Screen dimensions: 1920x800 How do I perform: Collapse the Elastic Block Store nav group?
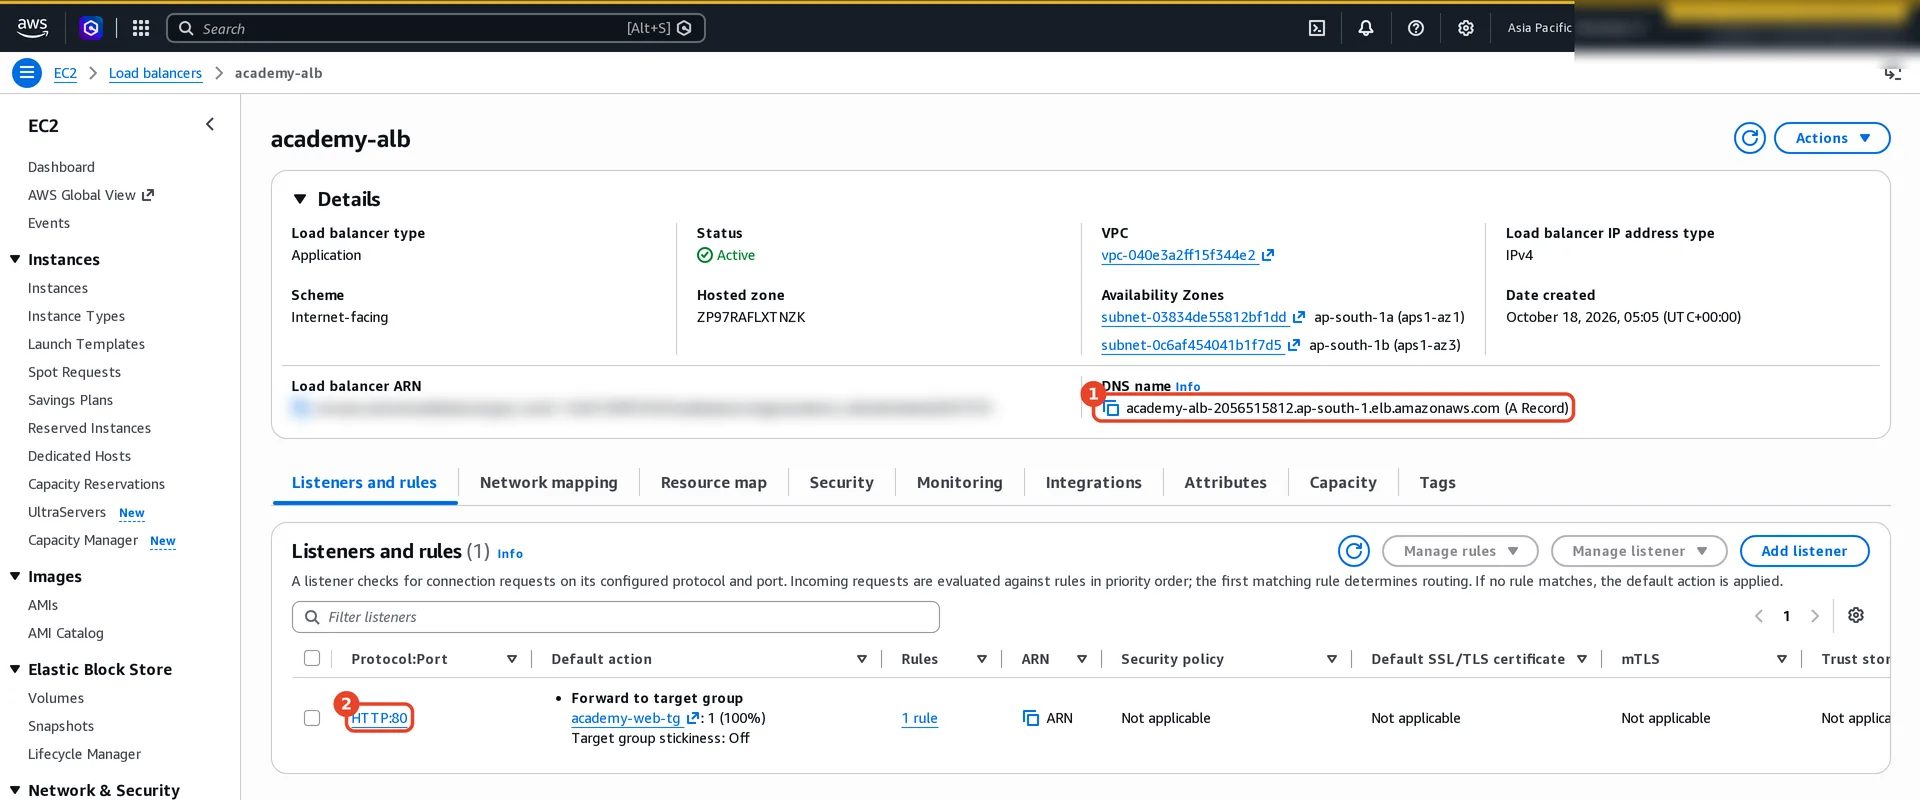pyautogui.click(x=15, y=669)
